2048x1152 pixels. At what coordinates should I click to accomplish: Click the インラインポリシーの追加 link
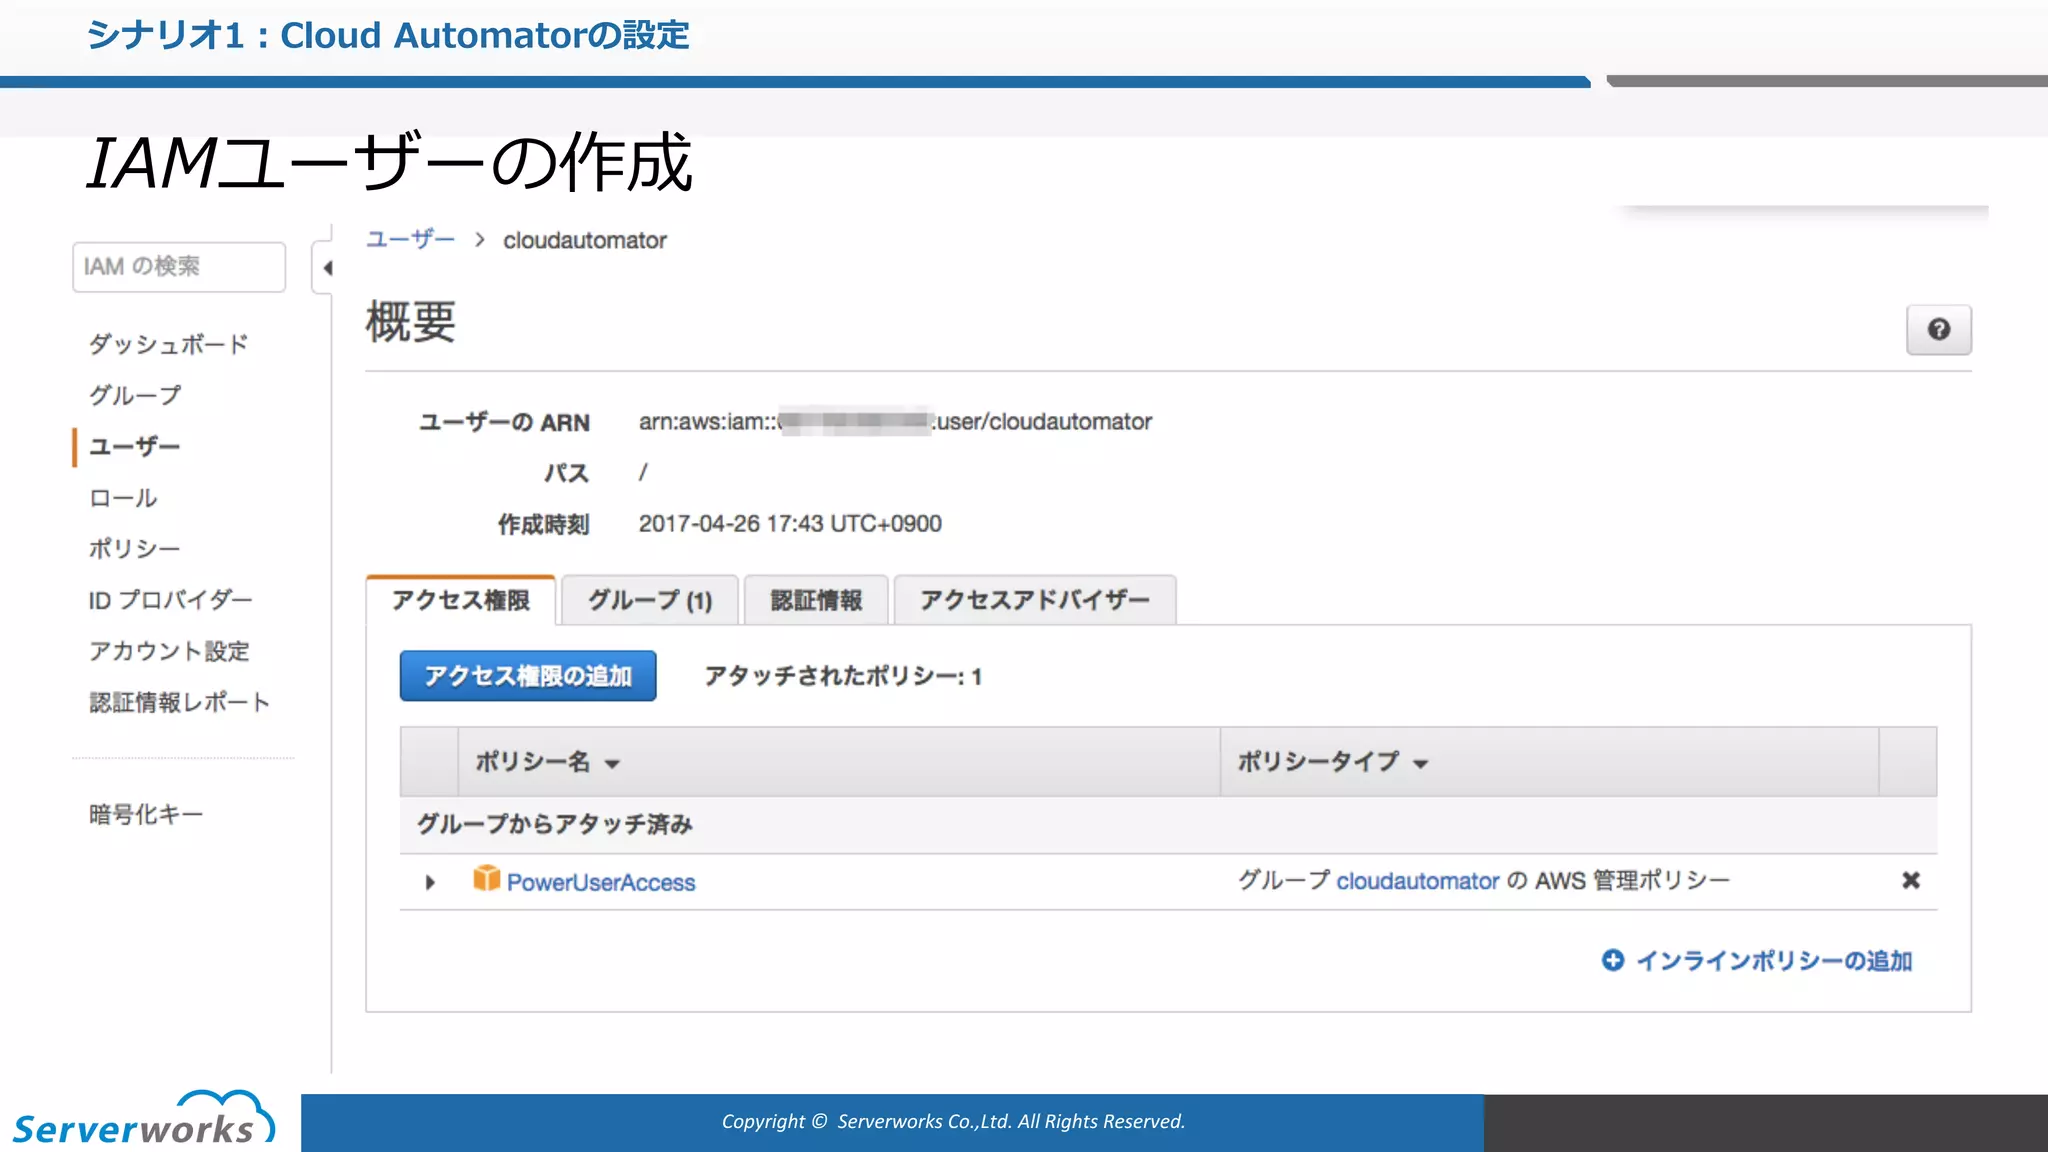(x=1774, y=961)
